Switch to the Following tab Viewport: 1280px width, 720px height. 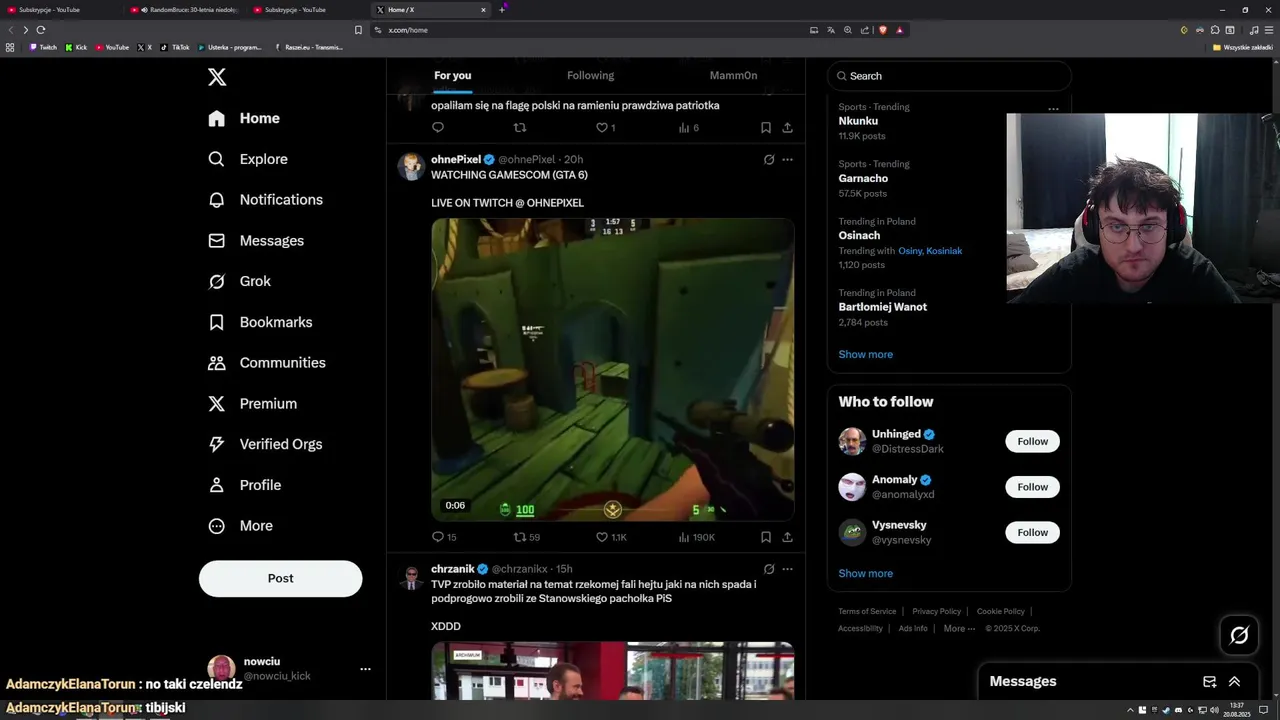(590, 75)
